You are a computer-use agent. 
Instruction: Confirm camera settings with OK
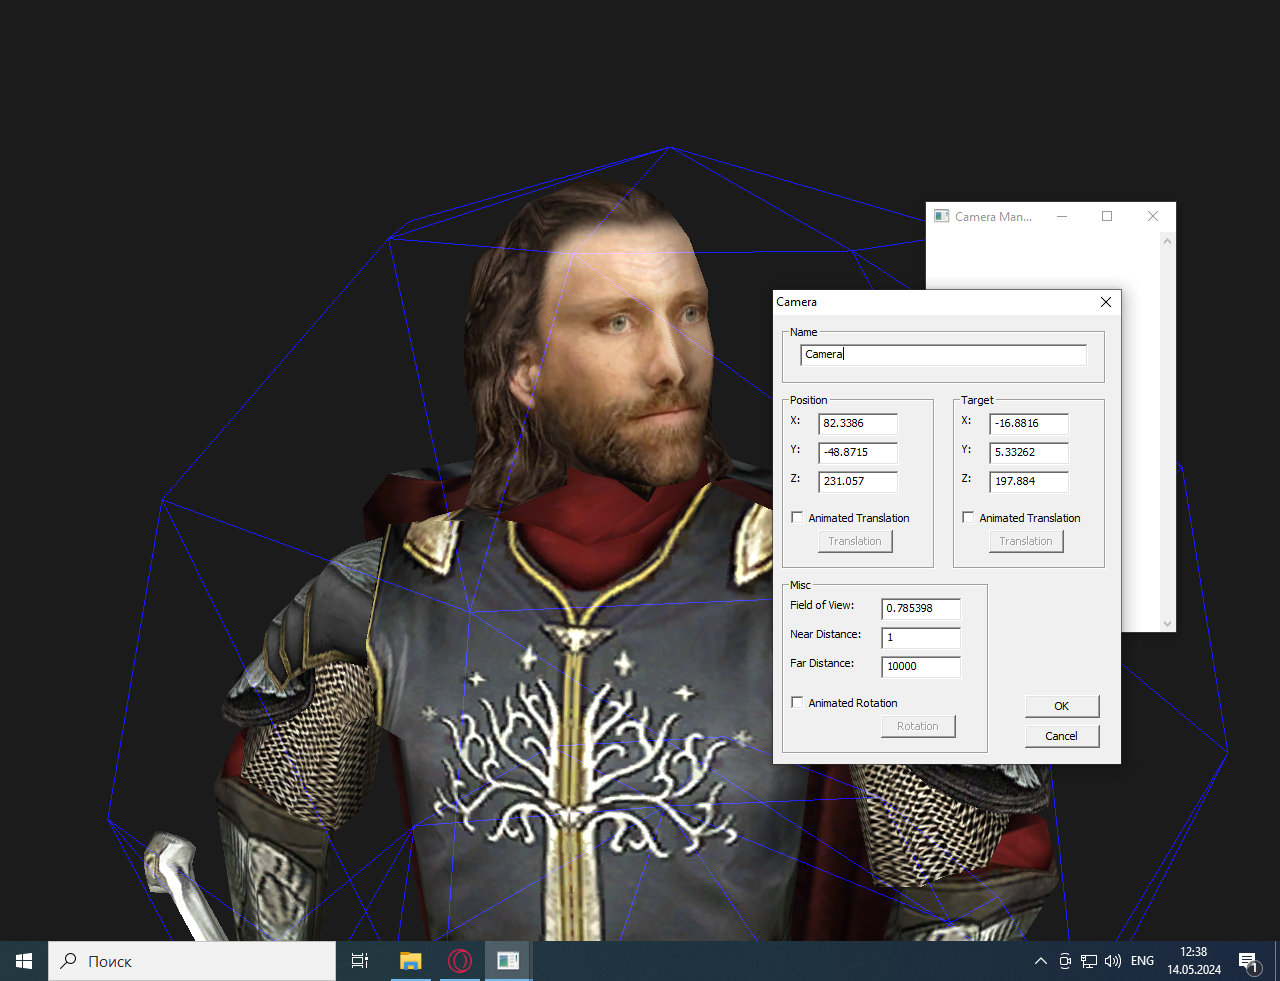click(x=1061, y=706)
